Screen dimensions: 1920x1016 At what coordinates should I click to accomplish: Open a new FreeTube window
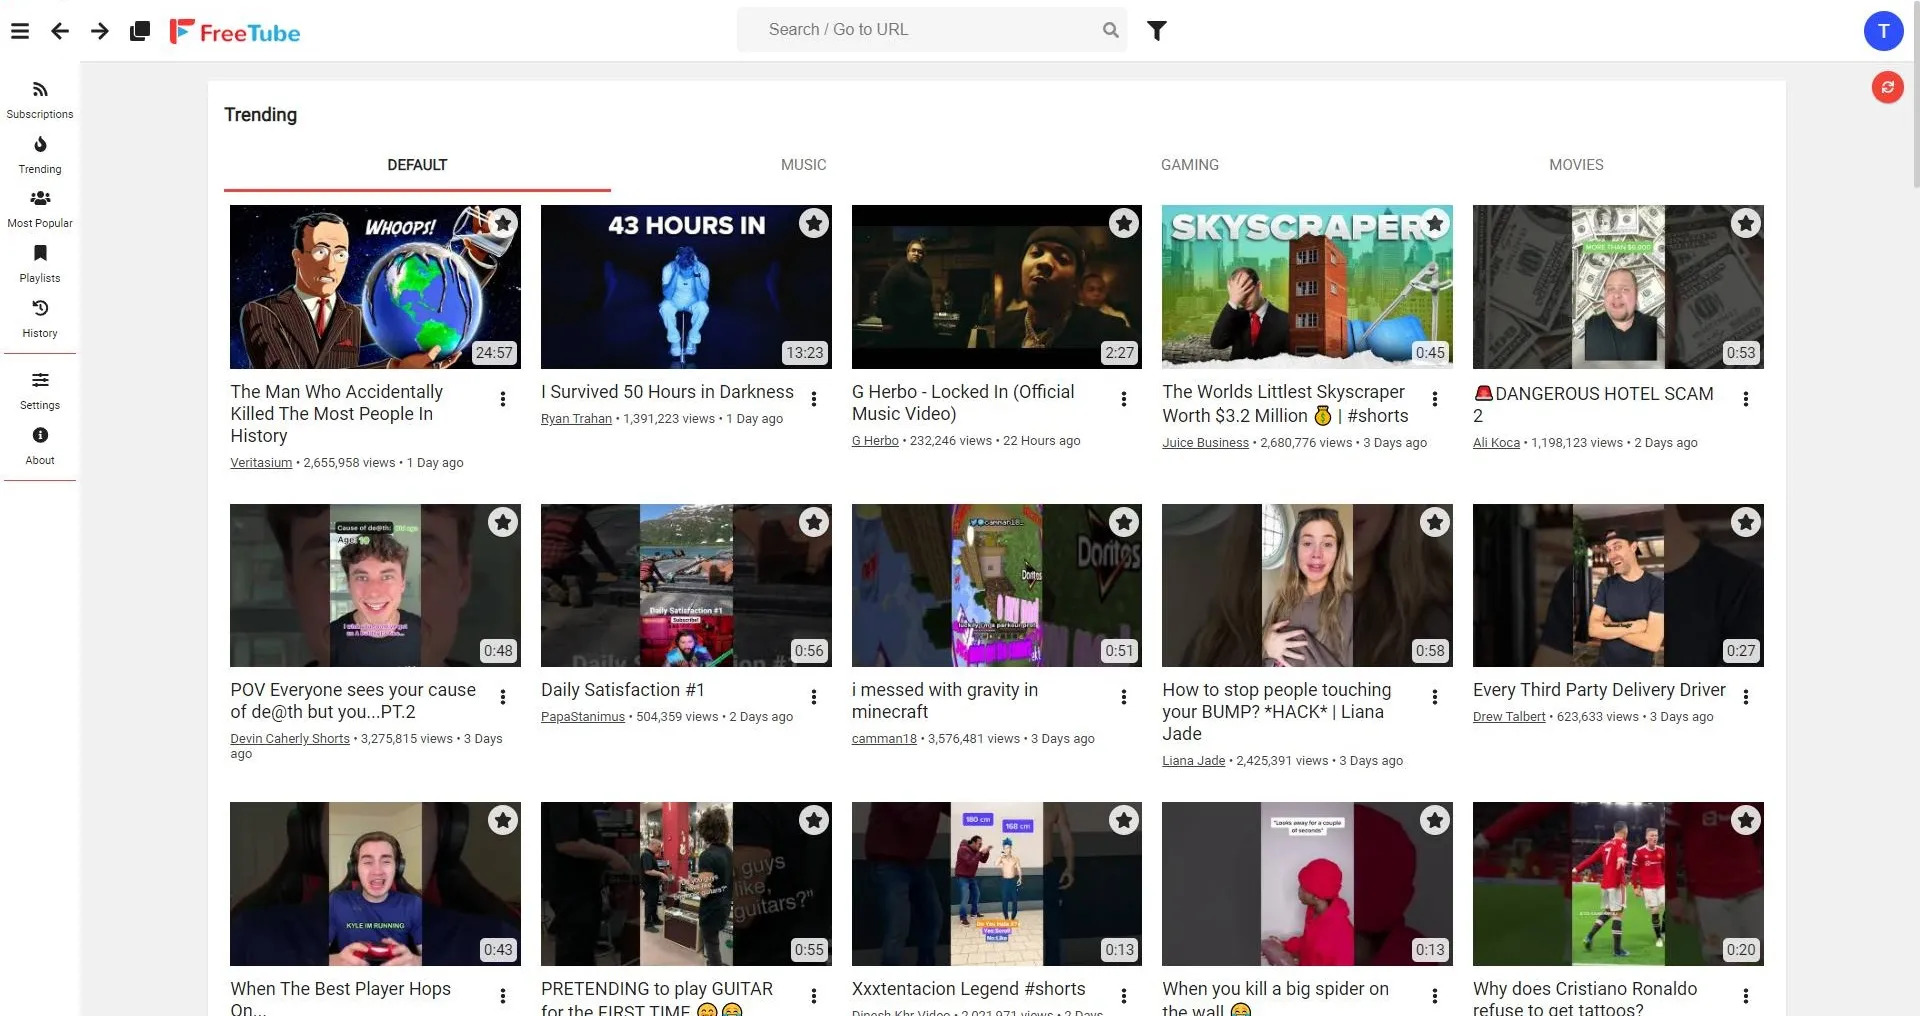click(139, 30)
